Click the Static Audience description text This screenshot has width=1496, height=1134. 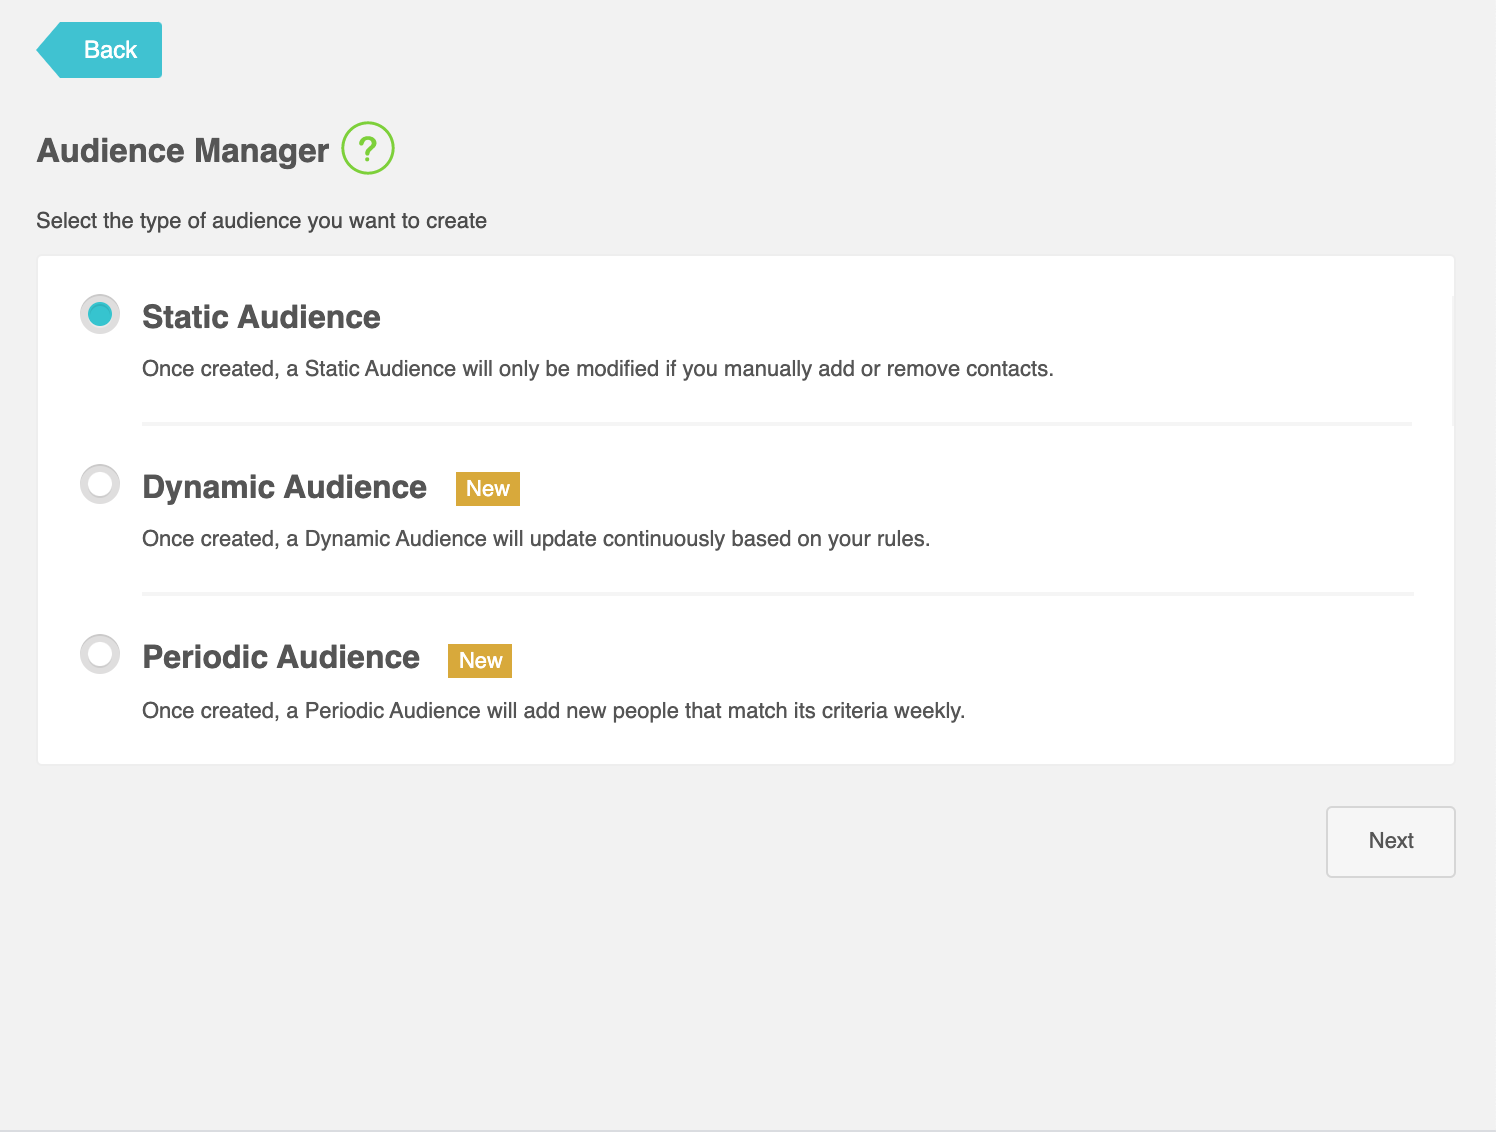[x=597, y=369]
